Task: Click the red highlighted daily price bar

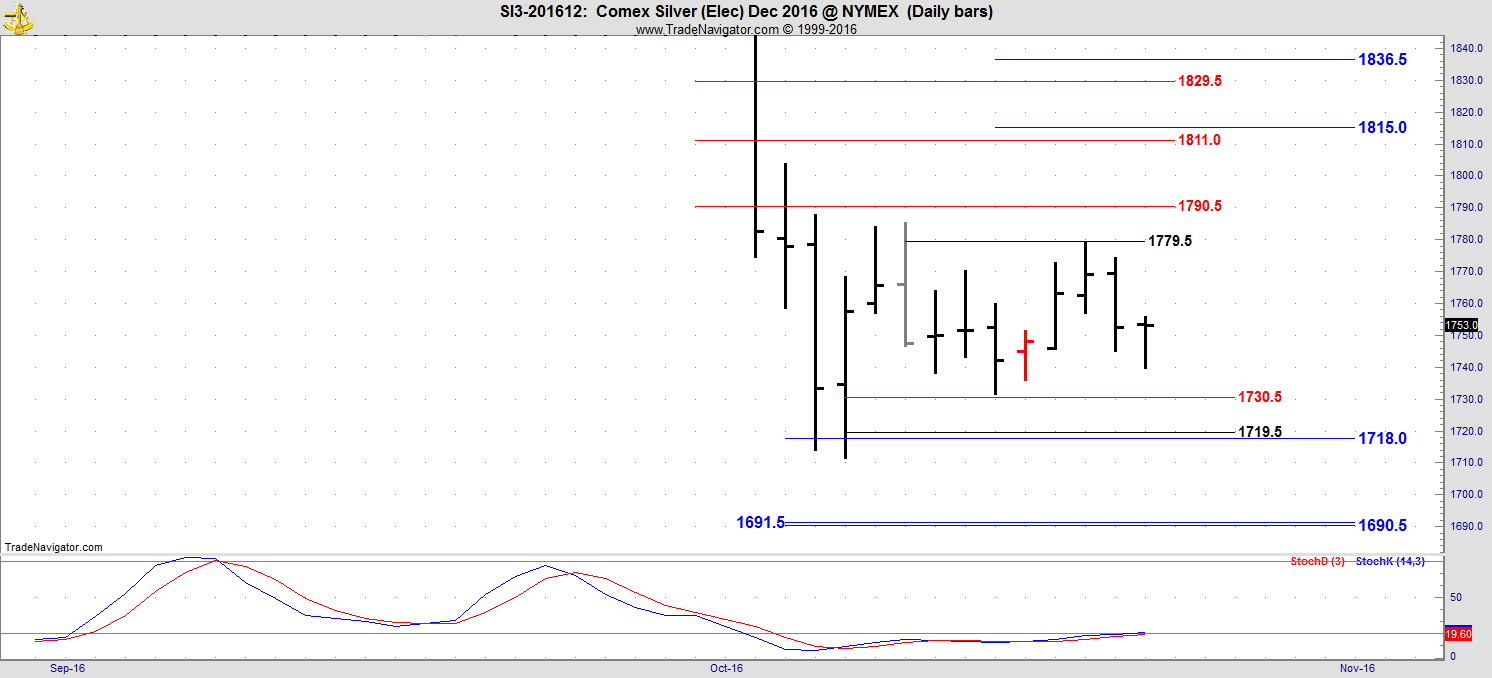Action: [1026, 354]
